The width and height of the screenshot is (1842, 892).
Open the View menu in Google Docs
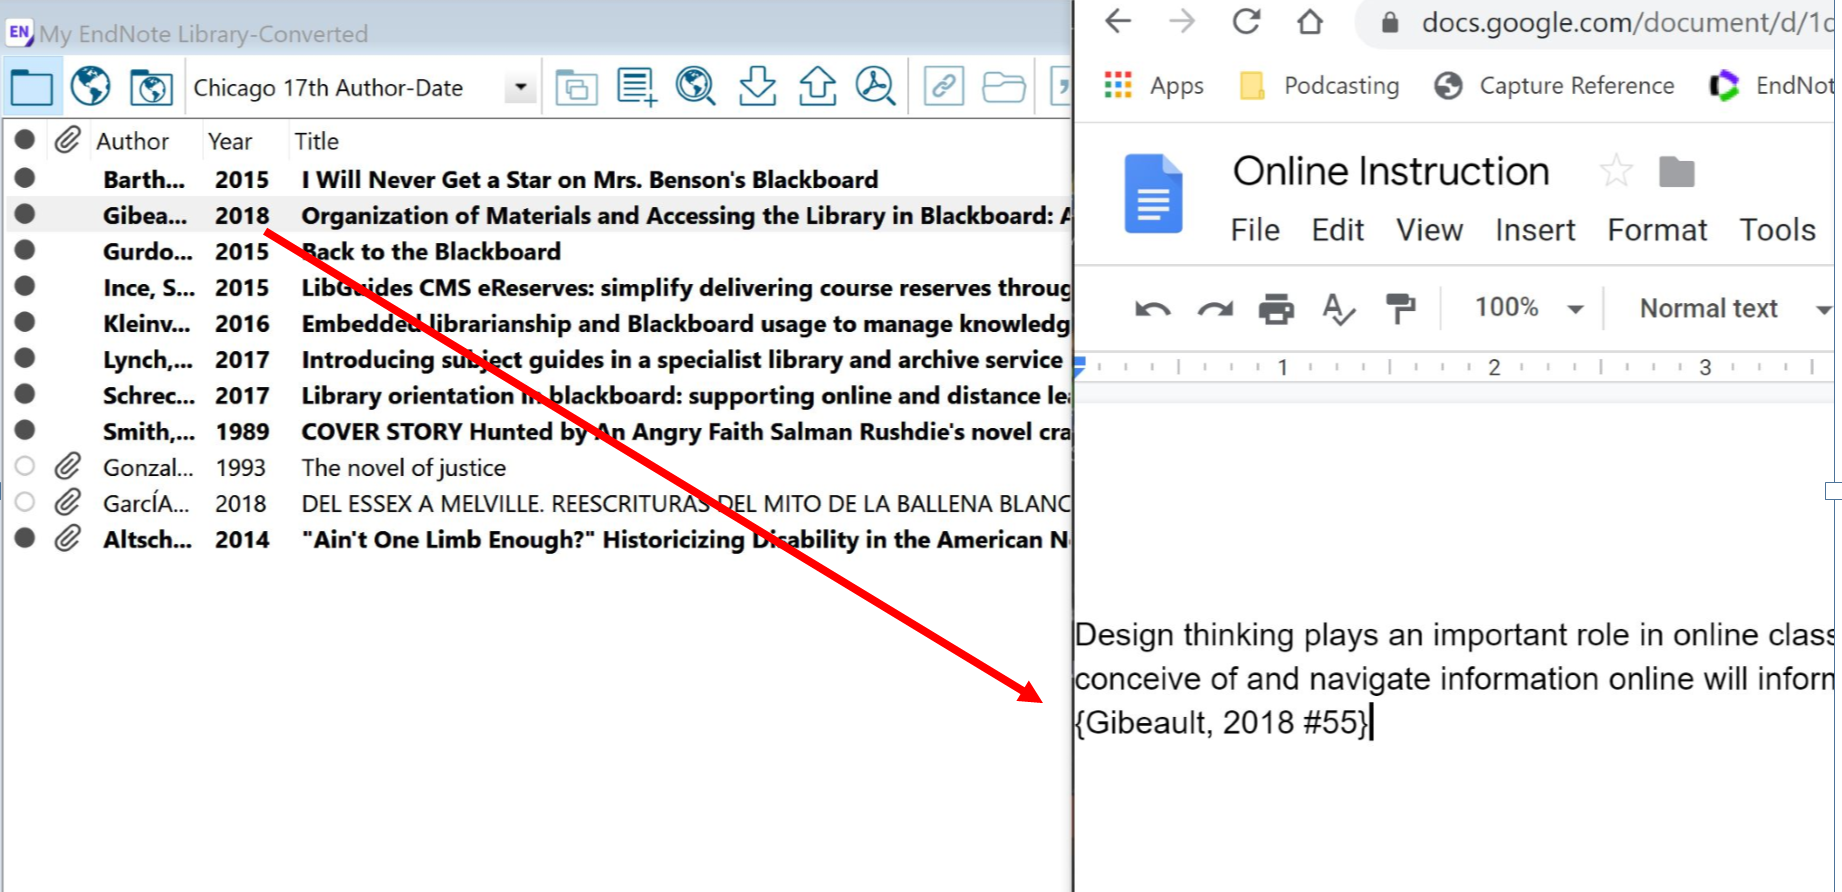[1430, 230]
